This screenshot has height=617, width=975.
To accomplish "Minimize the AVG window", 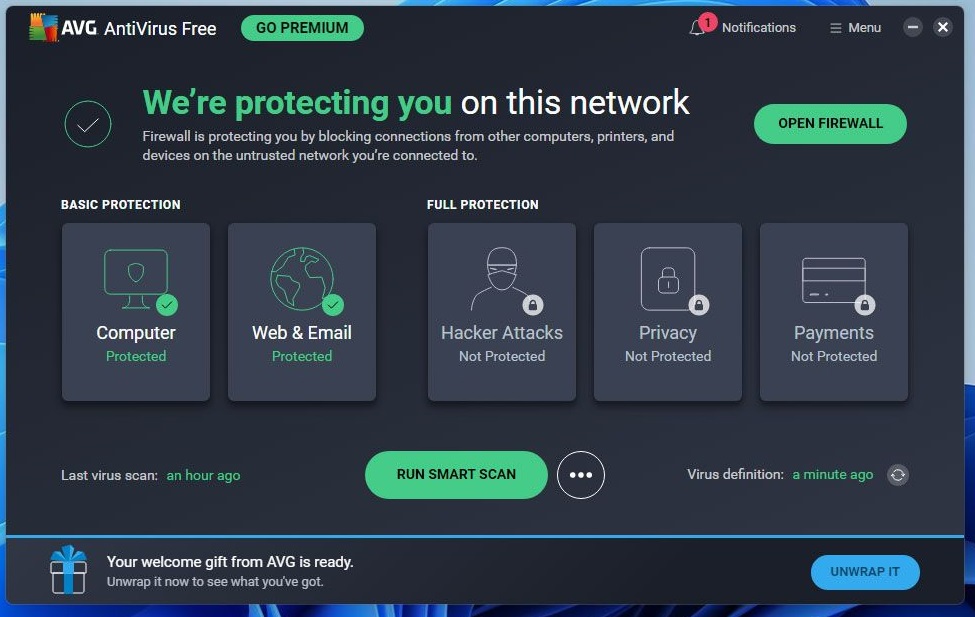I will [913, 28].
